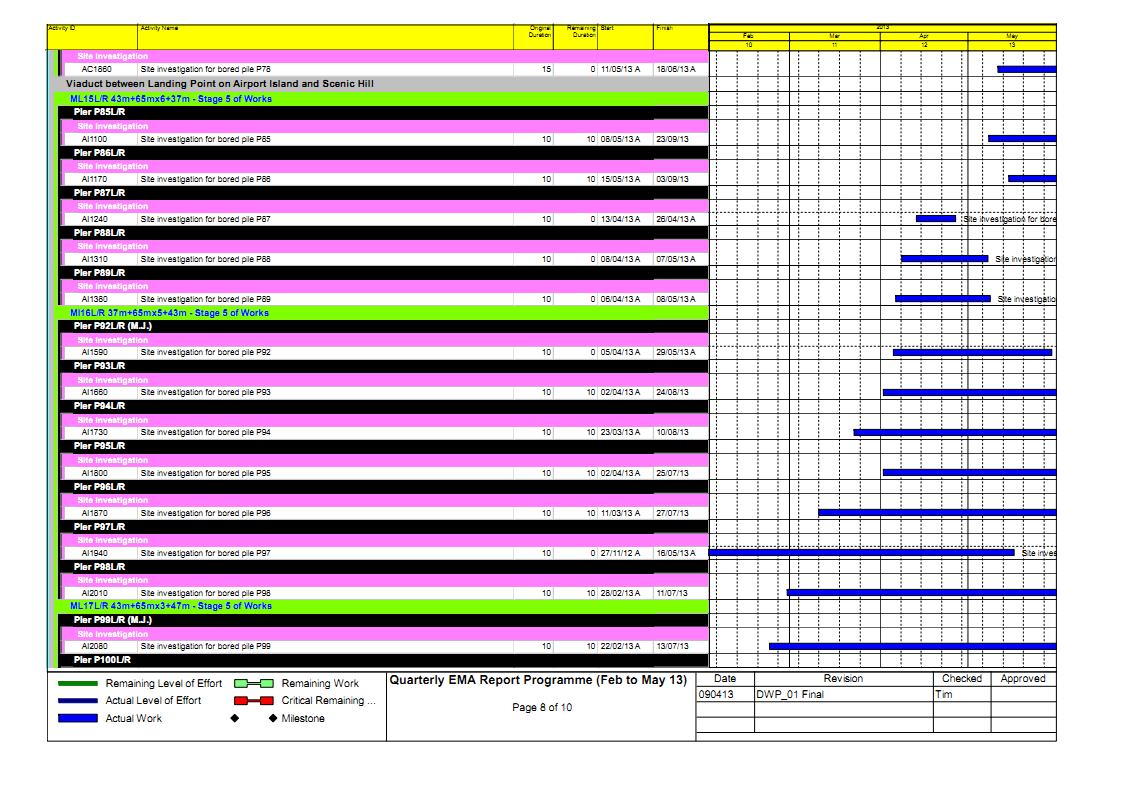Click the Activity Name column header
The width and height of the screenshot is (1123, 794).
point(325,37)
